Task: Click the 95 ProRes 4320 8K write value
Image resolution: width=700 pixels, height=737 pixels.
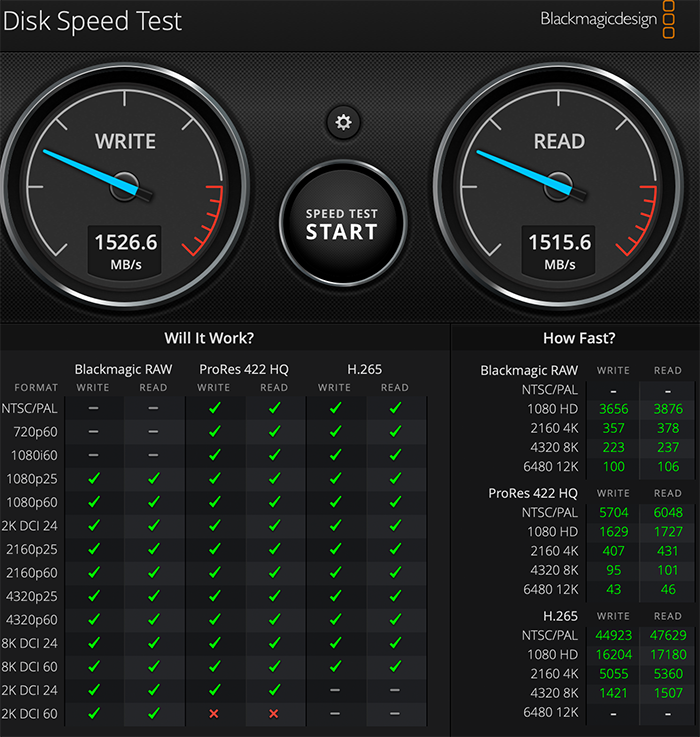Action: point(613,570)
